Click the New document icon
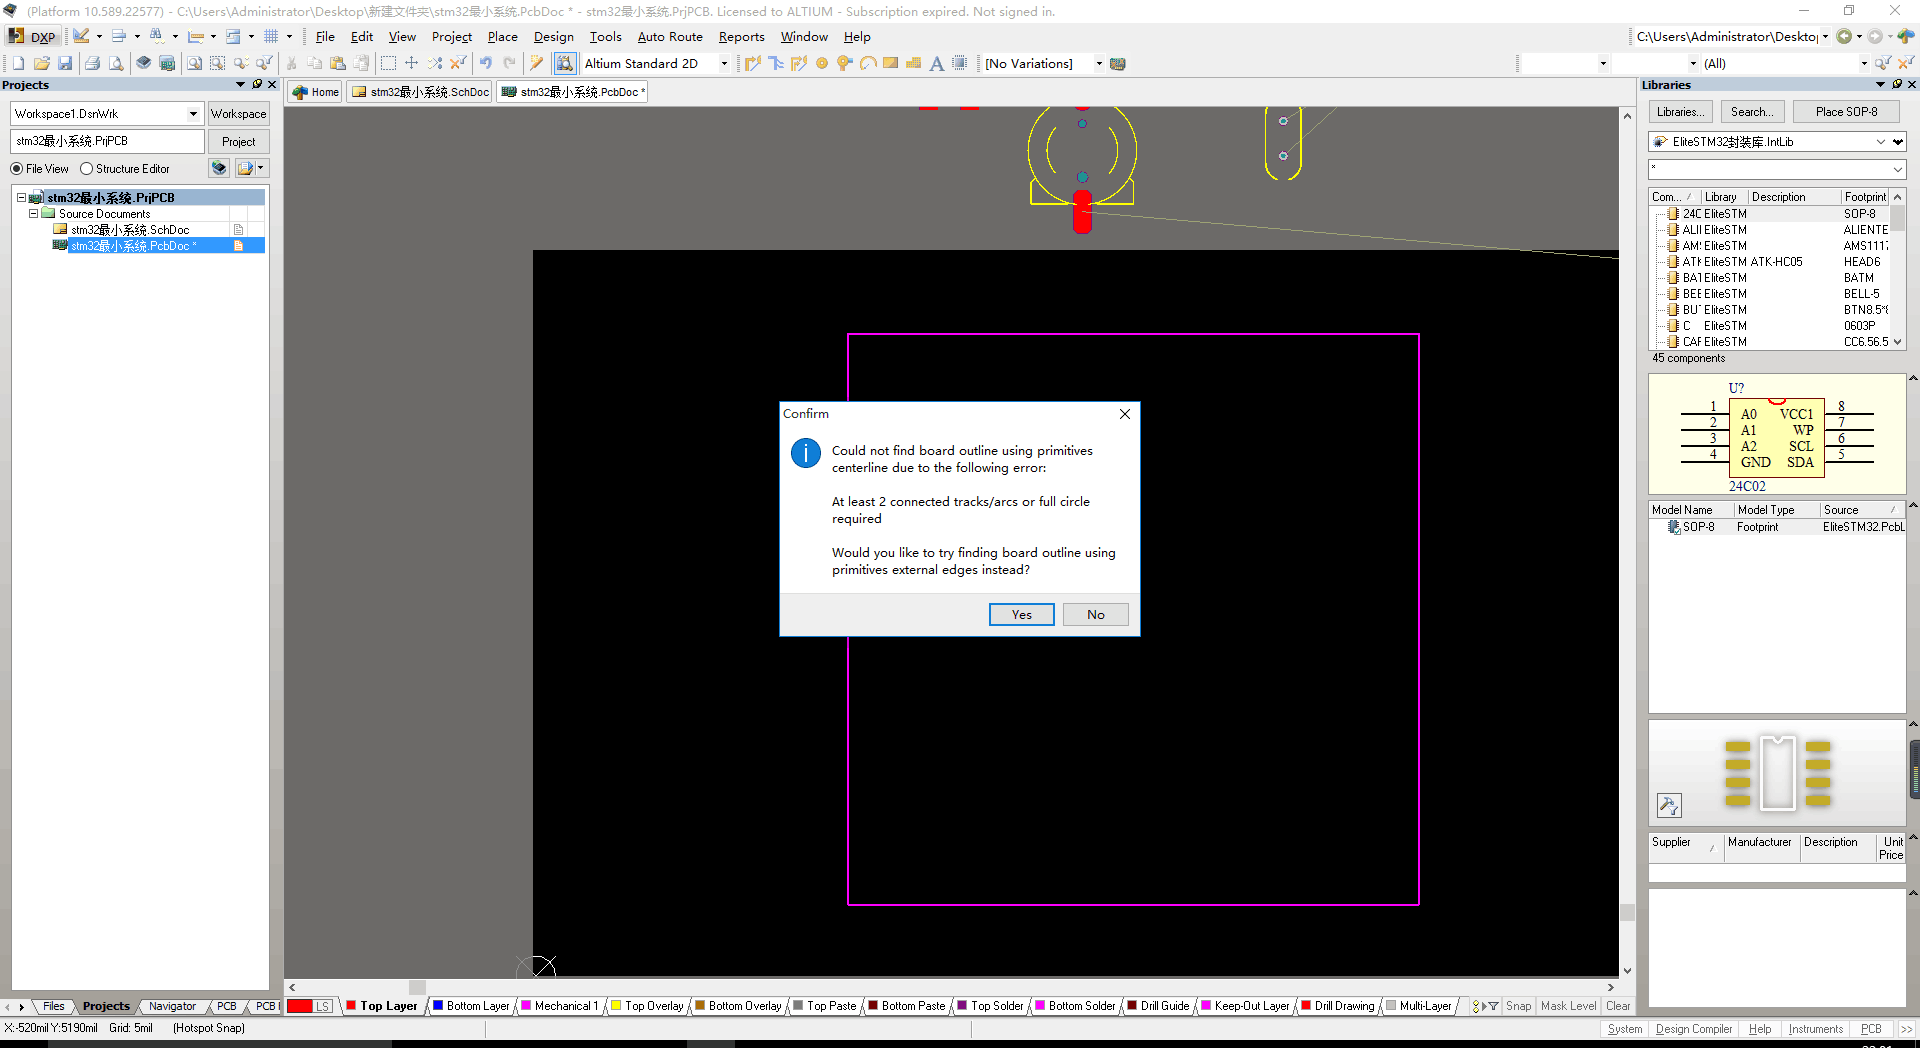Image resolution: width=1920 pixels, height=1048 pixels. pos(18,63)
